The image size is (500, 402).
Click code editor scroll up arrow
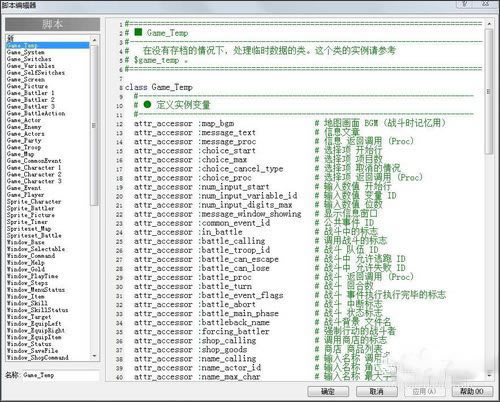click(x=489, y=24)
